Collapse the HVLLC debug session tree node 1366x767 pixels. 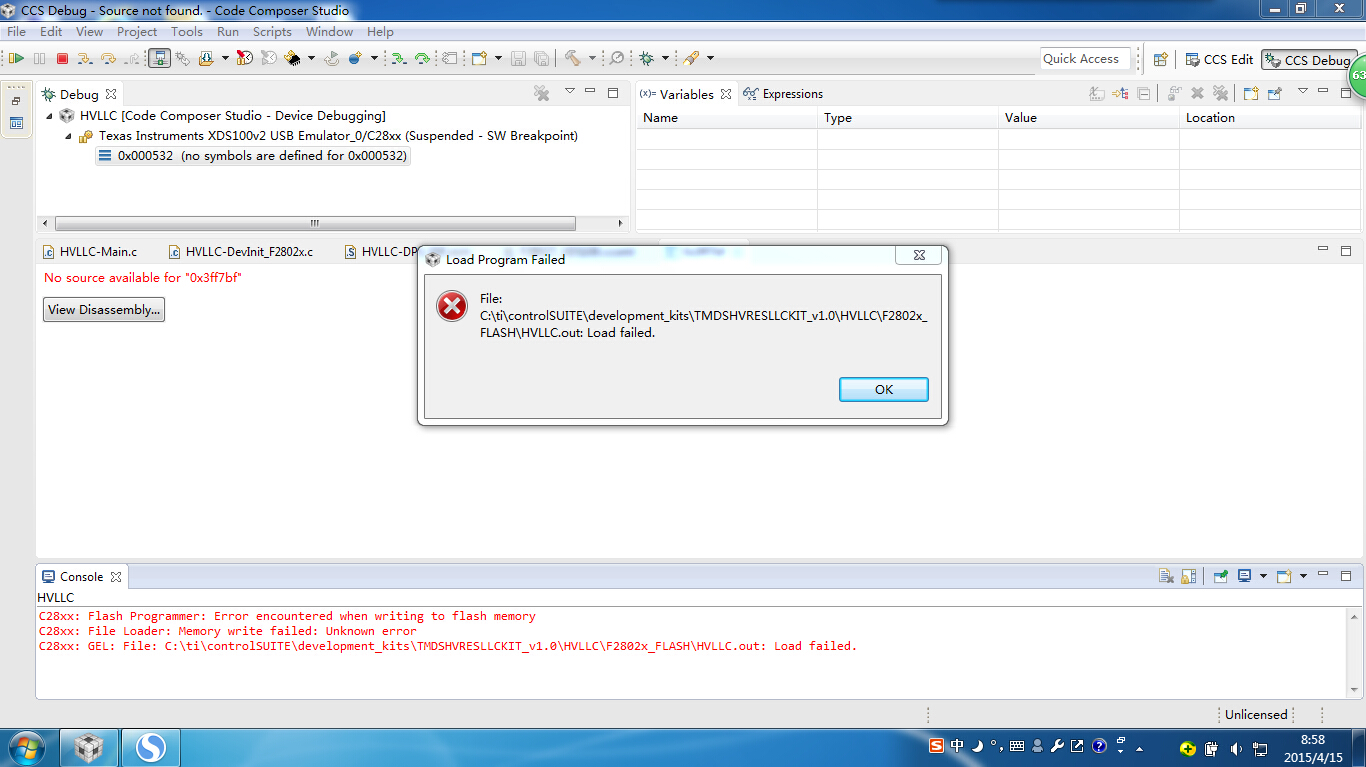(x=50, y=116)
